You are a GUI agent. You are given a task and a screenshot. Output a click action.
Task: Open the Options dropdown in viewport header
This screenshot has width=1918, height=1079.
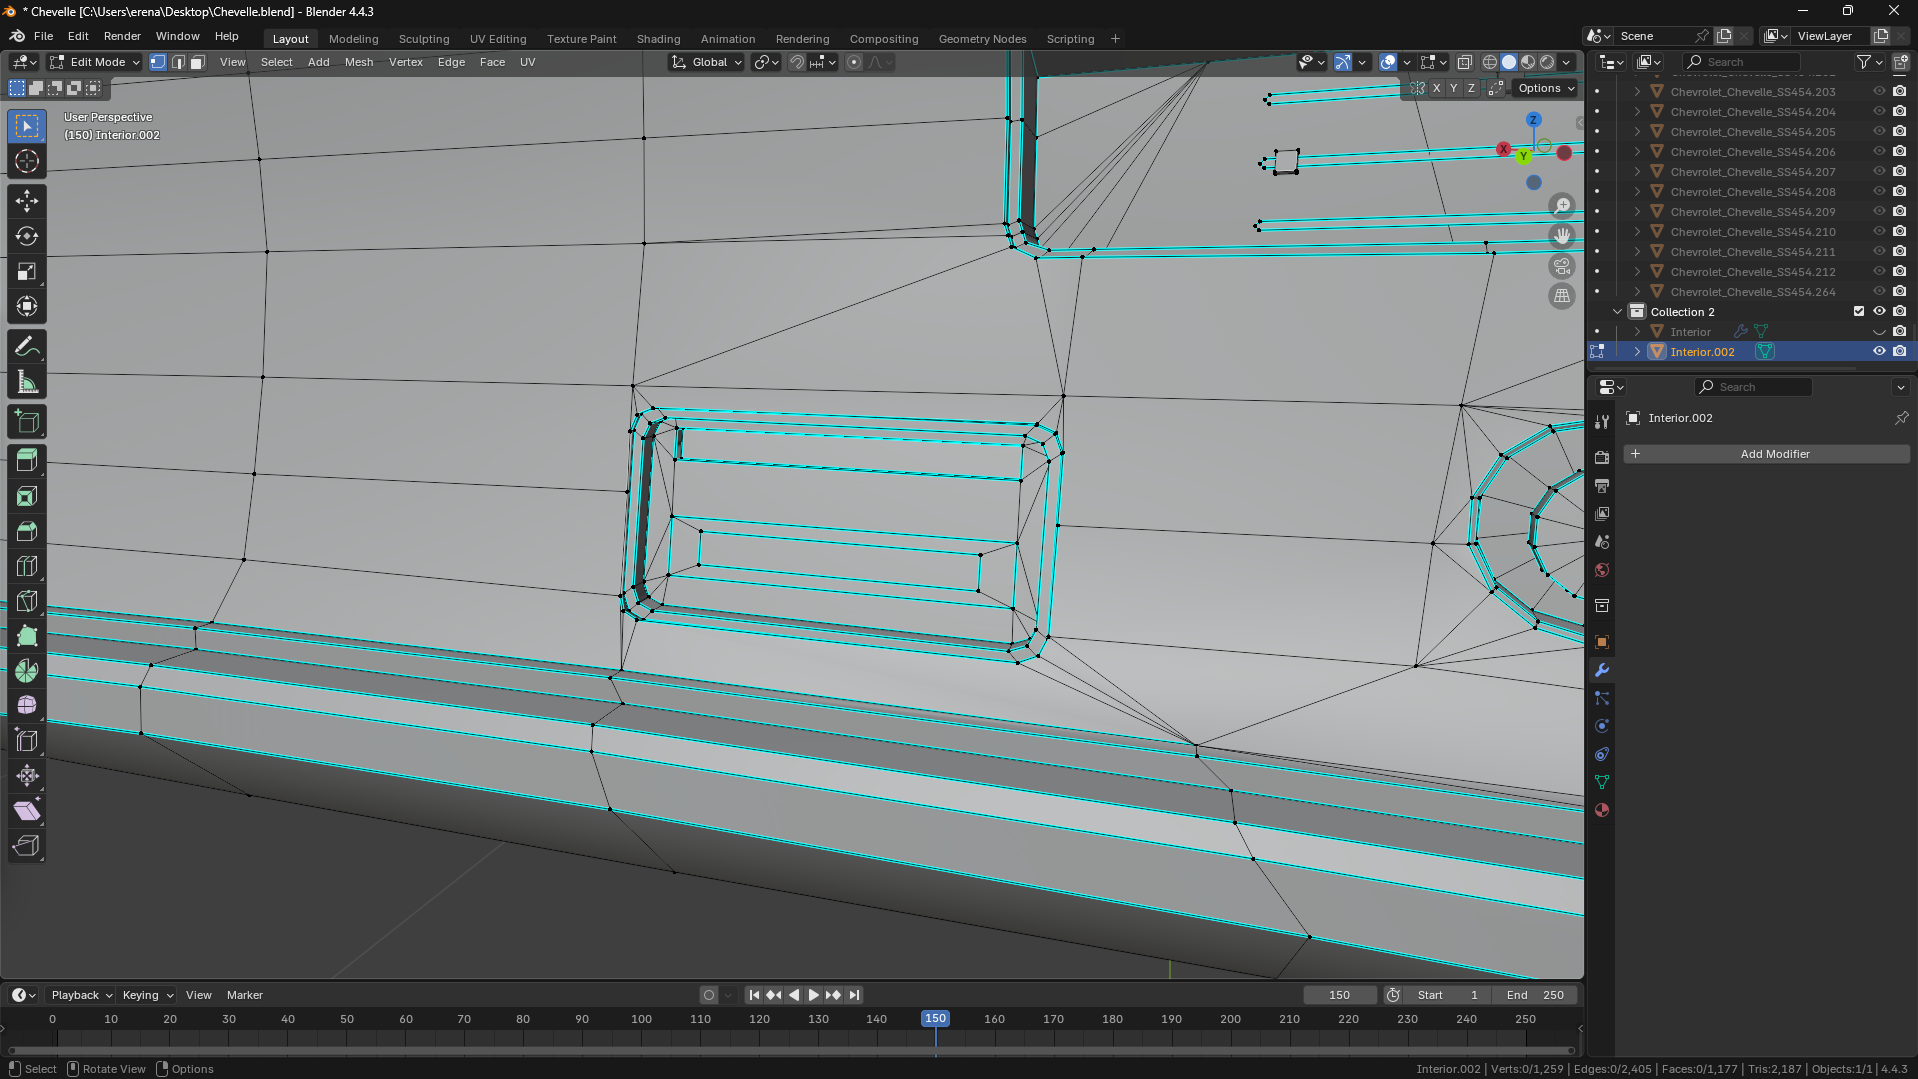tap(1546, 88)
